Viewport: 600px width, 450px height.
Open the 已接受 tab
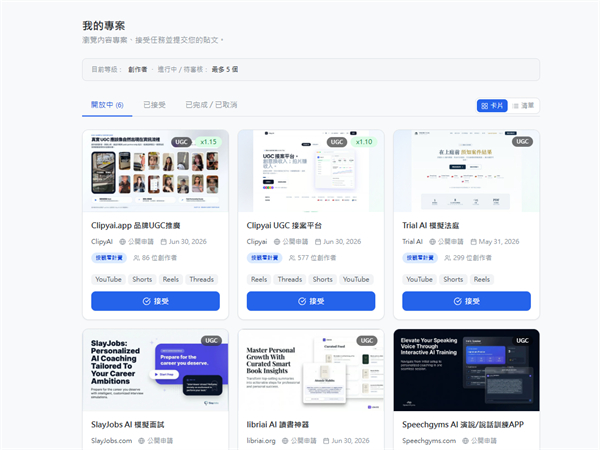(x=154, y=105)
